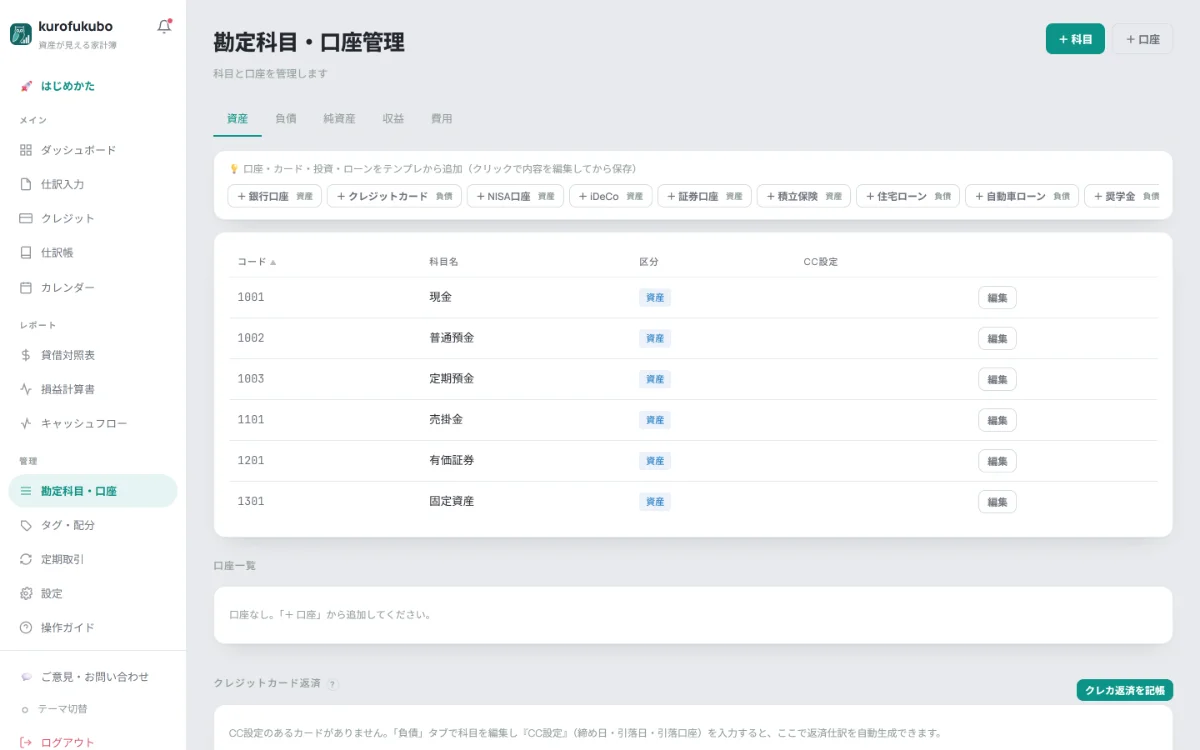Select the 資産 tab

tap(237, 118)
